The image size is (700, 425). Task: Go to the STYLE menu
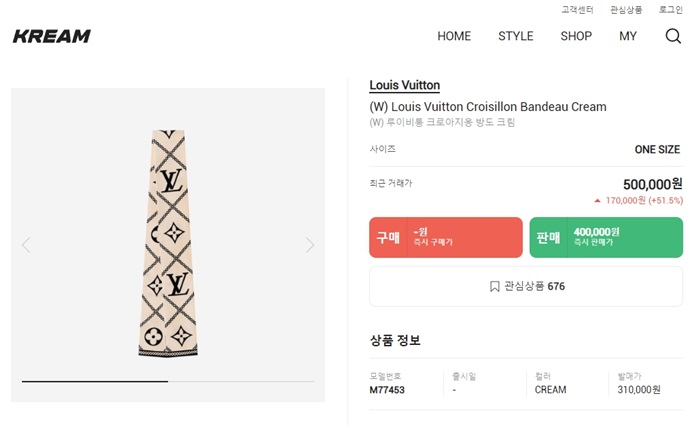pyautogui.click(x=516, y=36)
